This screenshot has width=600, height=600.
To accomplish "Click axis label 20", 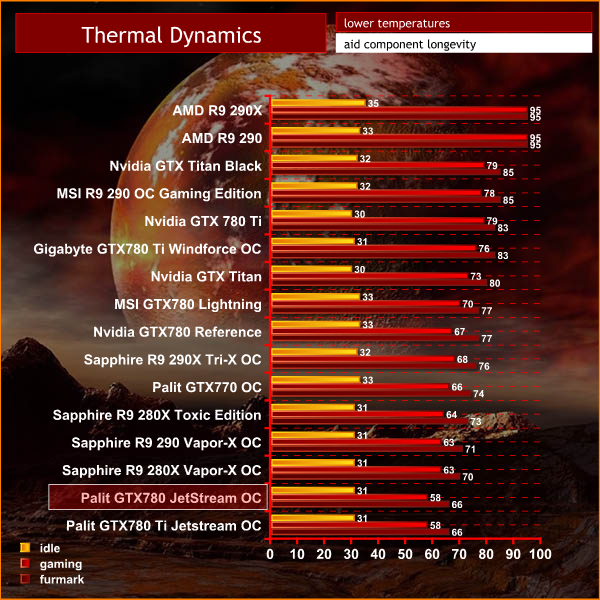I will [x=324, y=554].
